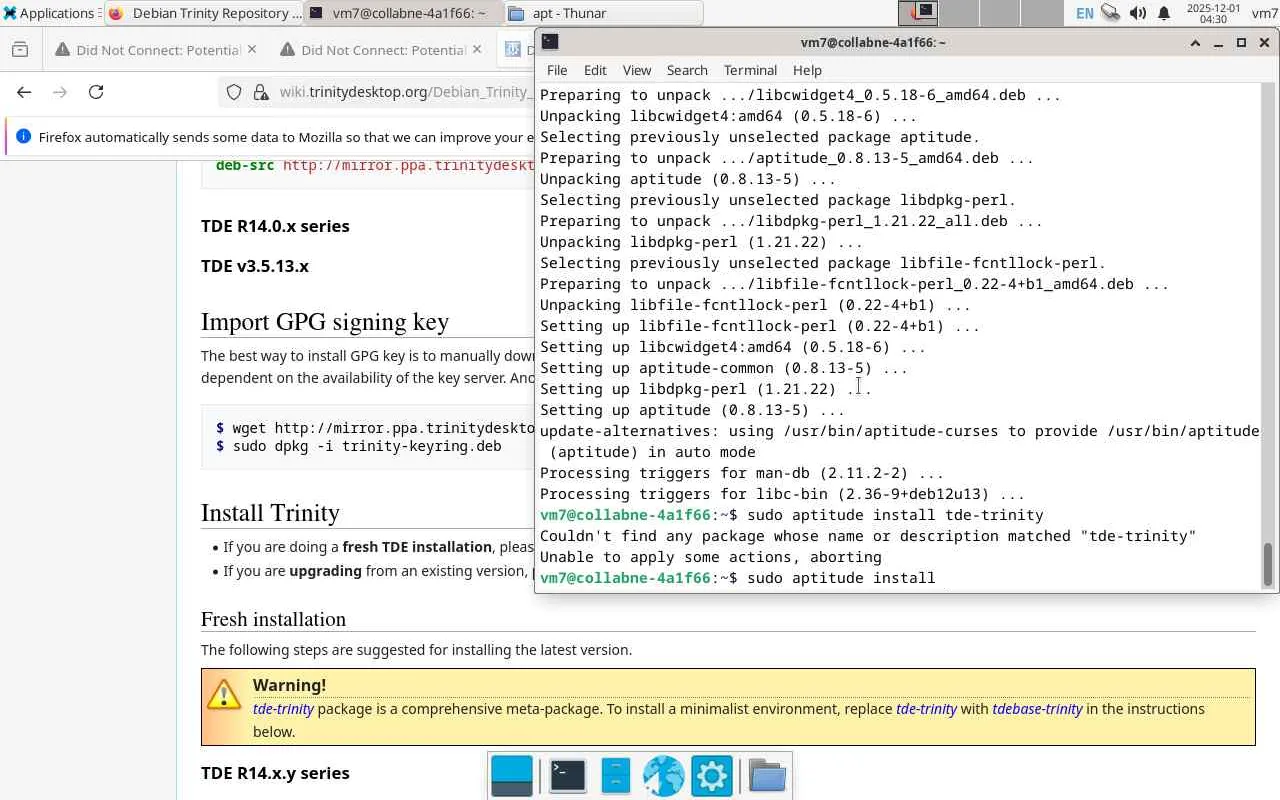Click the 'TDE R14.0.x series' heading
1280x800 pixels.
click(x=275, y=226)
